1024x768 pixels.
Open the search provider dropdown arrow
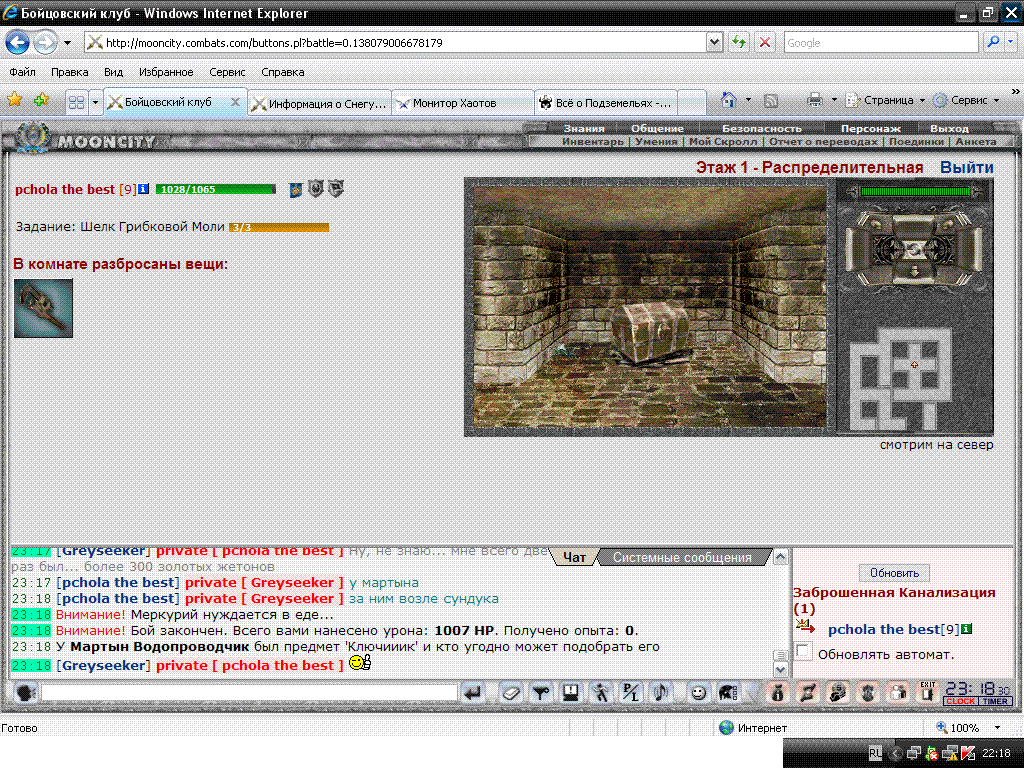(x=1011, y=42)
